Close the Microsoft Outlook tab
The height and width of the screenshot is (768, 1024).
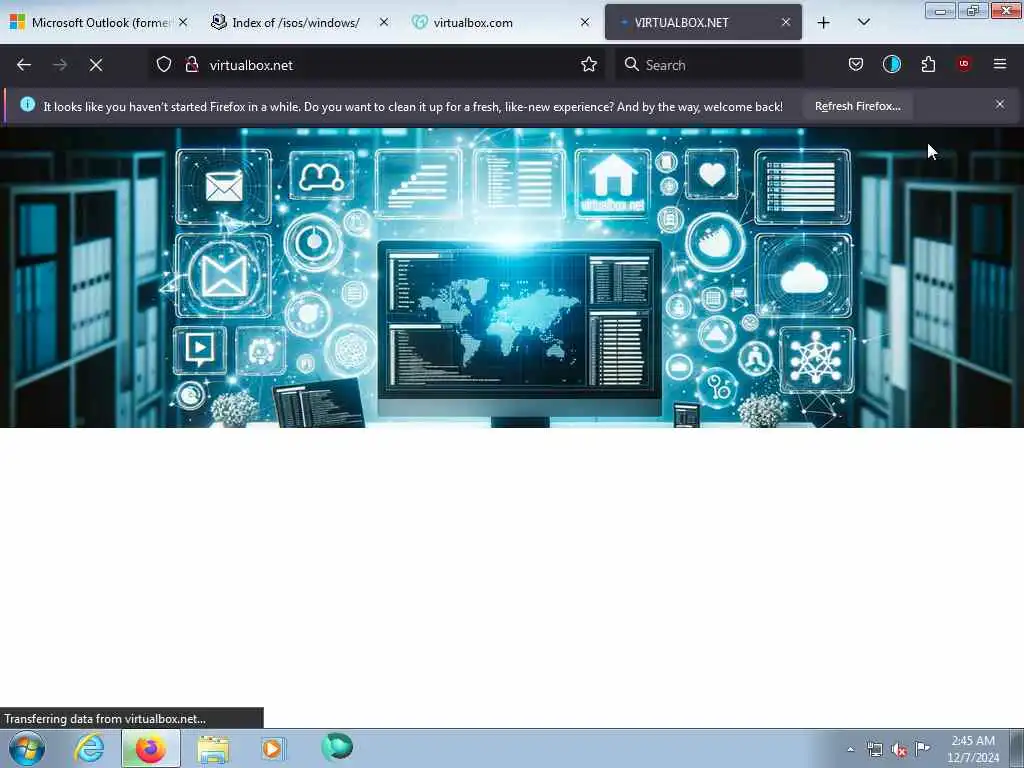click(184, 22)
